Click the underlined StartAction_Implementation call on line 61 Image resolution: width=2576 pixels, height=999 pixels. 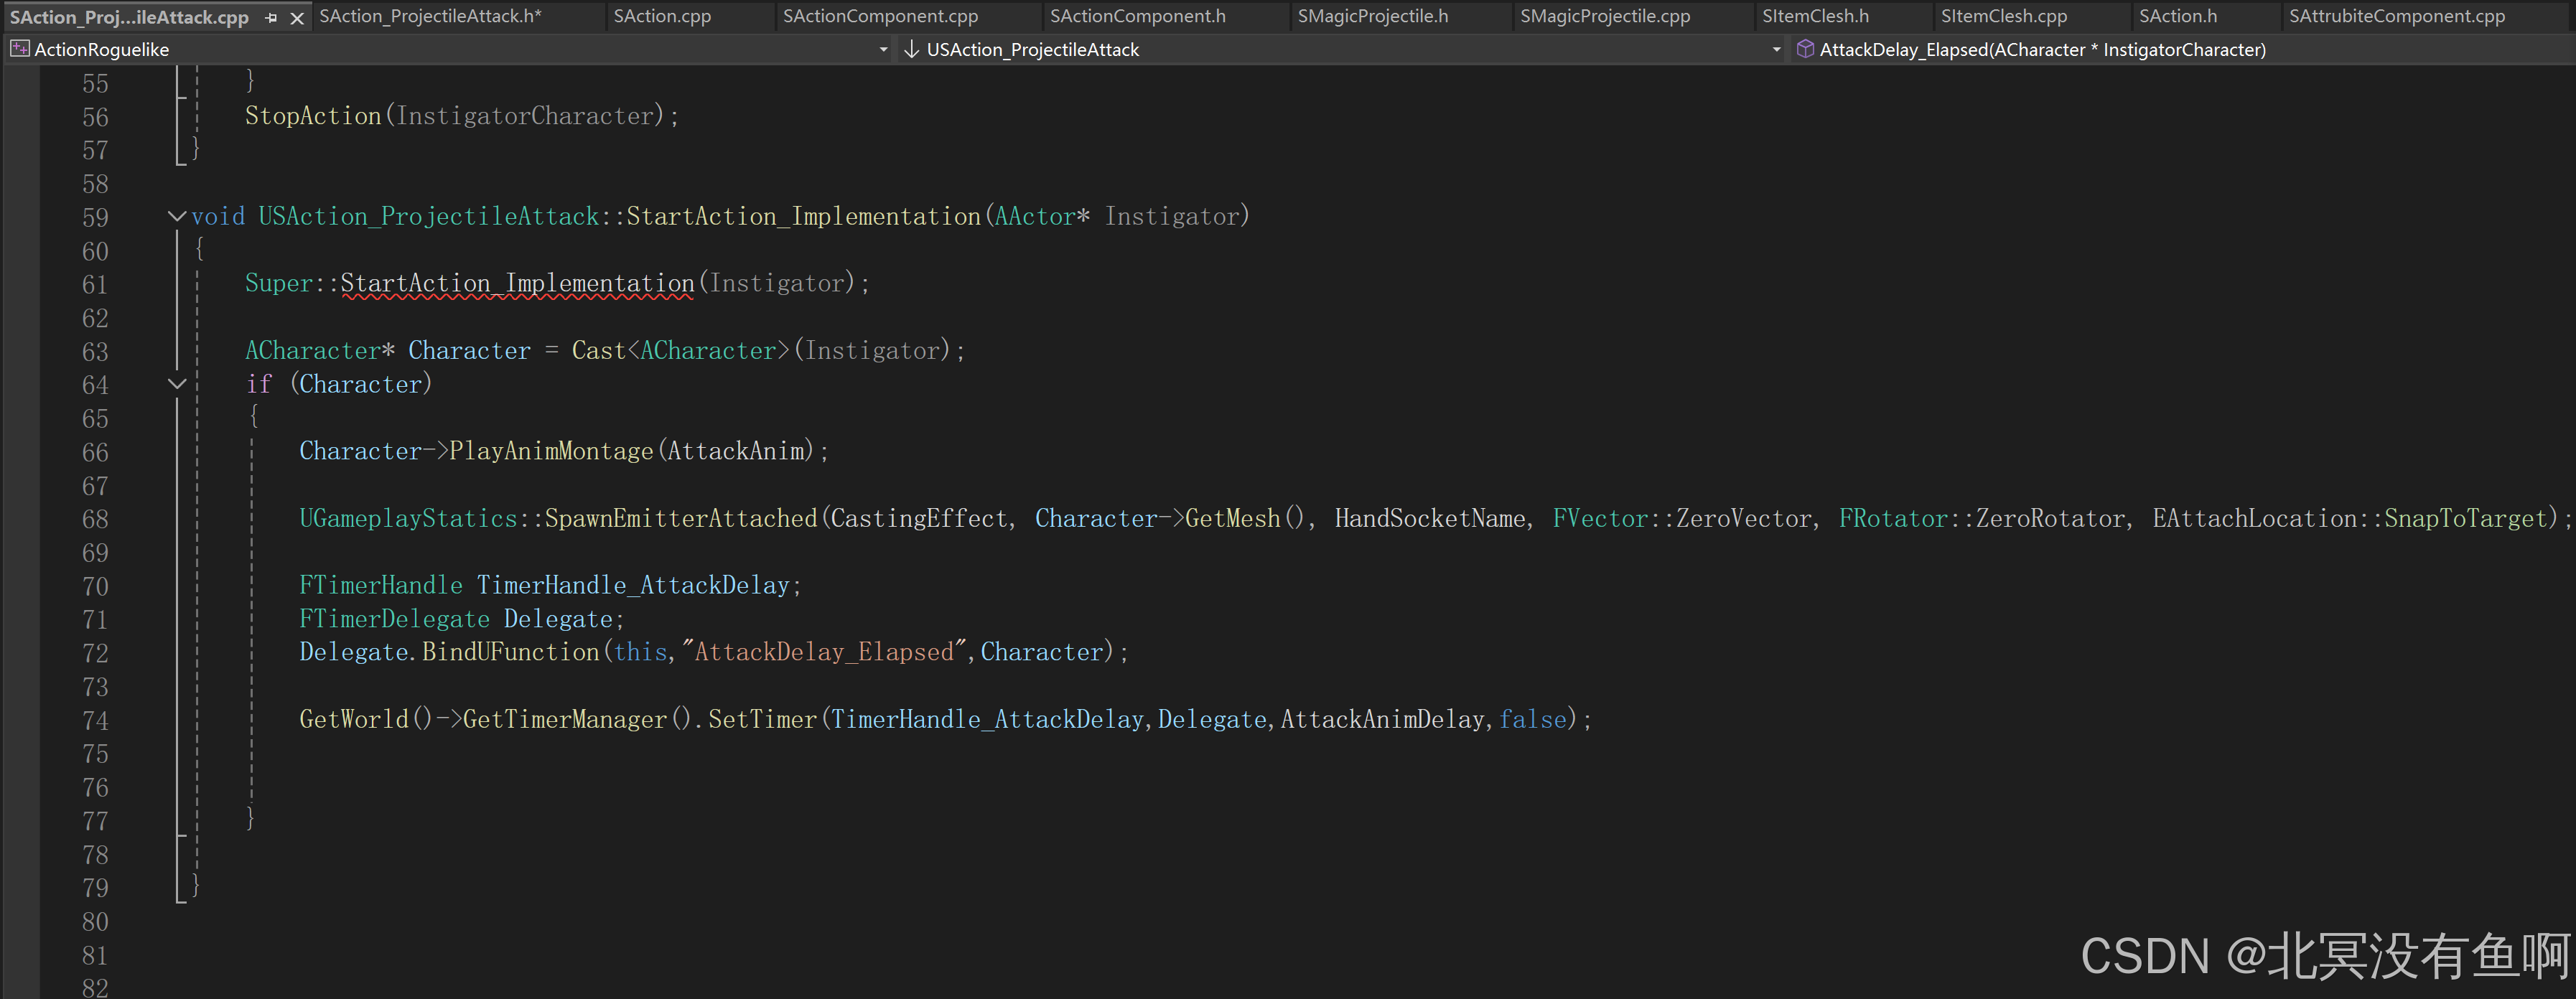pos(517,283)
